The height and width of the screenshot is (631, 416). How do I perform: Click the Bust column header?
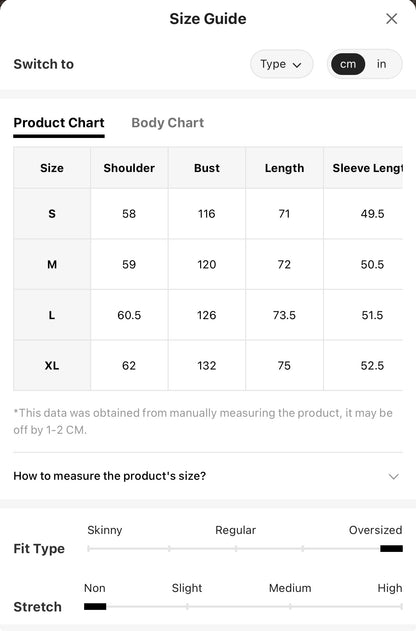tap(207, 168)
